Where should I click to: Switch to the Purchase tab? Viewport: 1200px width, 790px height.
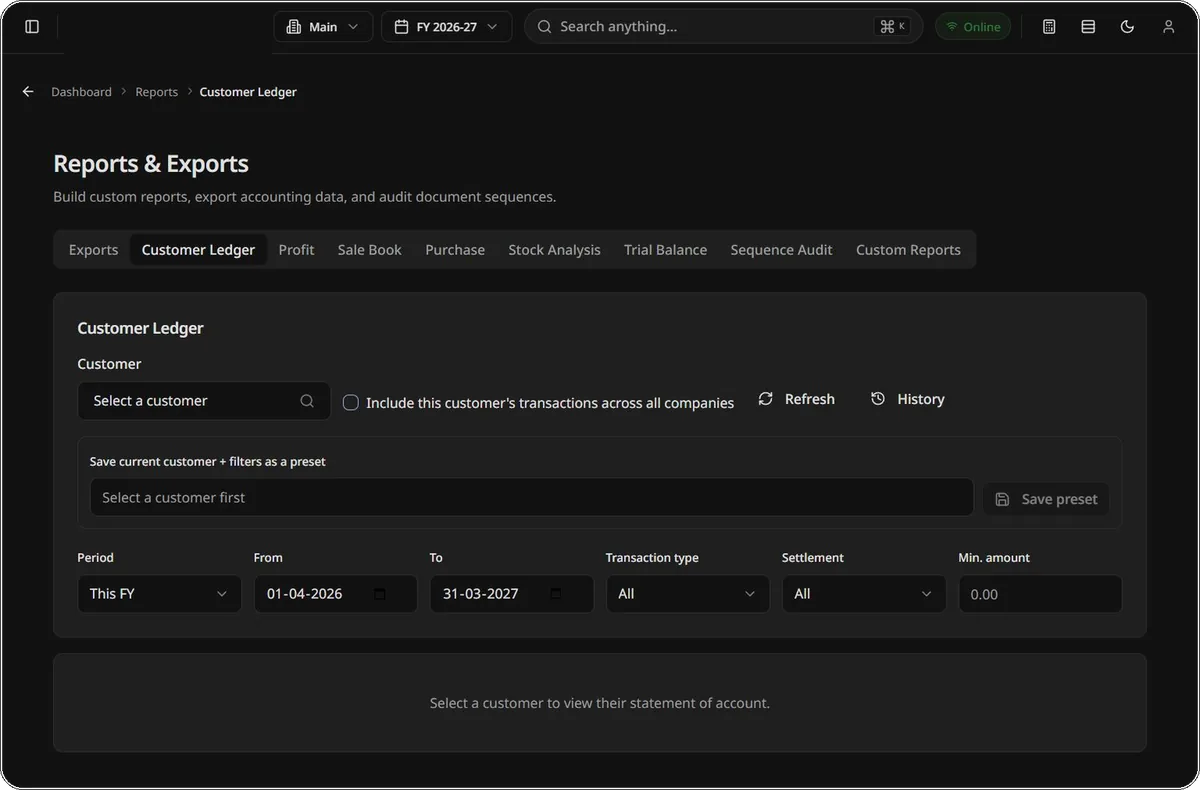point(455,250)
